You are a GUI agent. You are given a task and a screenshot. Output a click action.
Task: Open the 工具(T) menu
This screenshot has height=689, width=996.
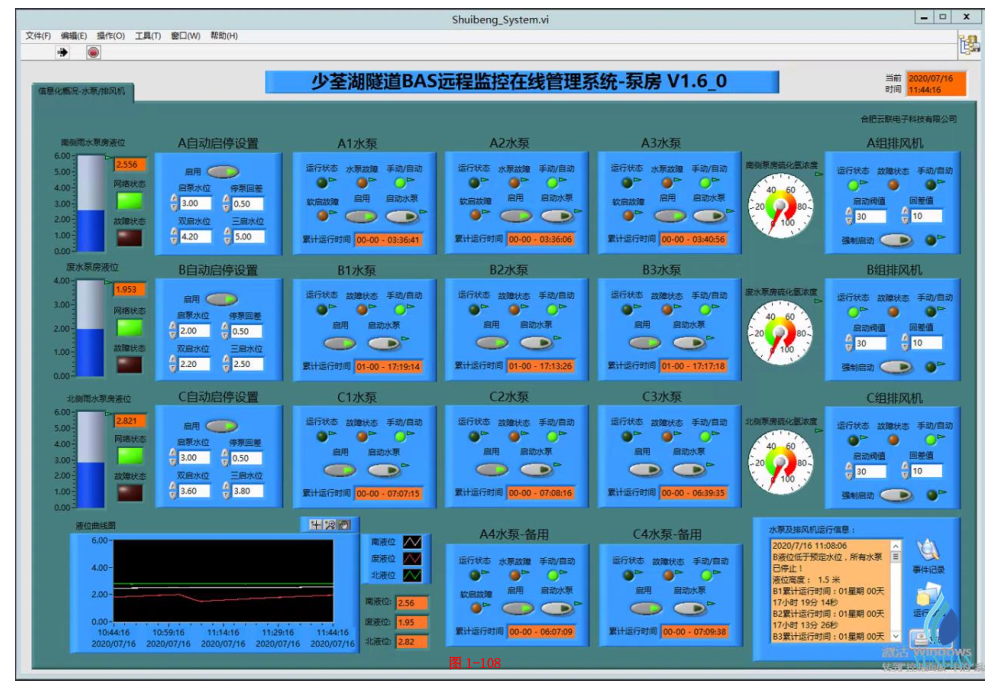[148, 36]
